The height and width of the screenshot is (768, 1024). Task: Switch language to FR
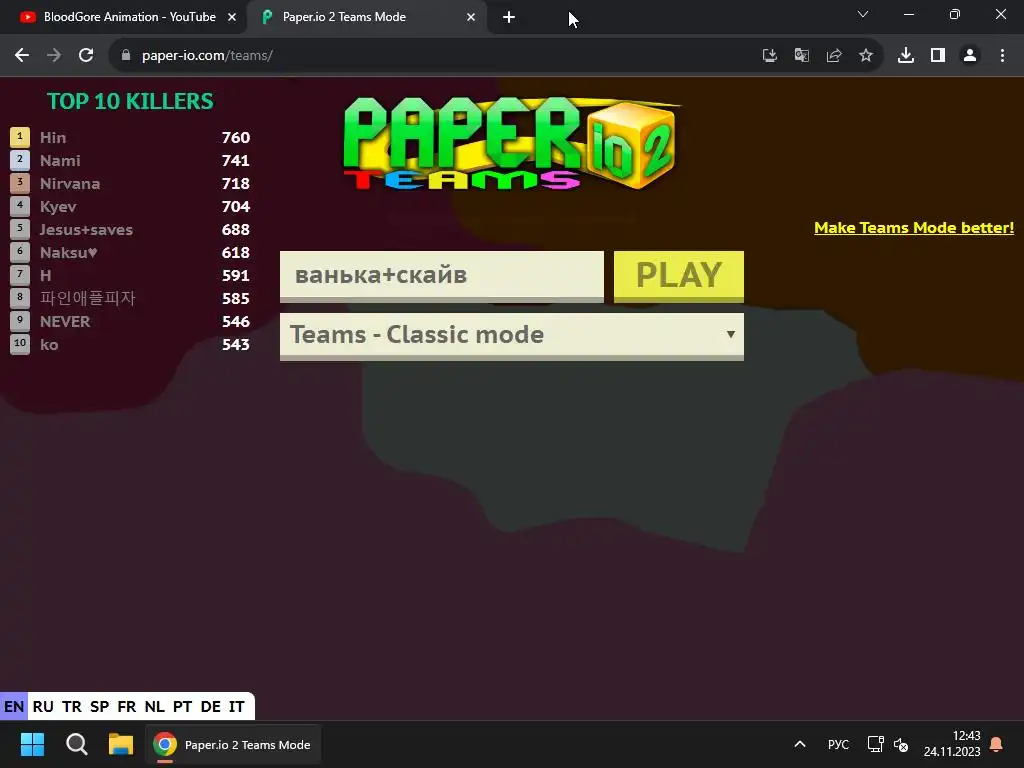[x=127, y=707]
